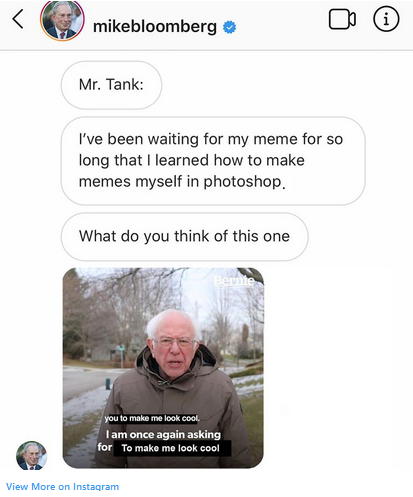This screenshot has height=497, width=413.
Task: Click the word 'photoshop' in the message
Action: coord(243,182)
